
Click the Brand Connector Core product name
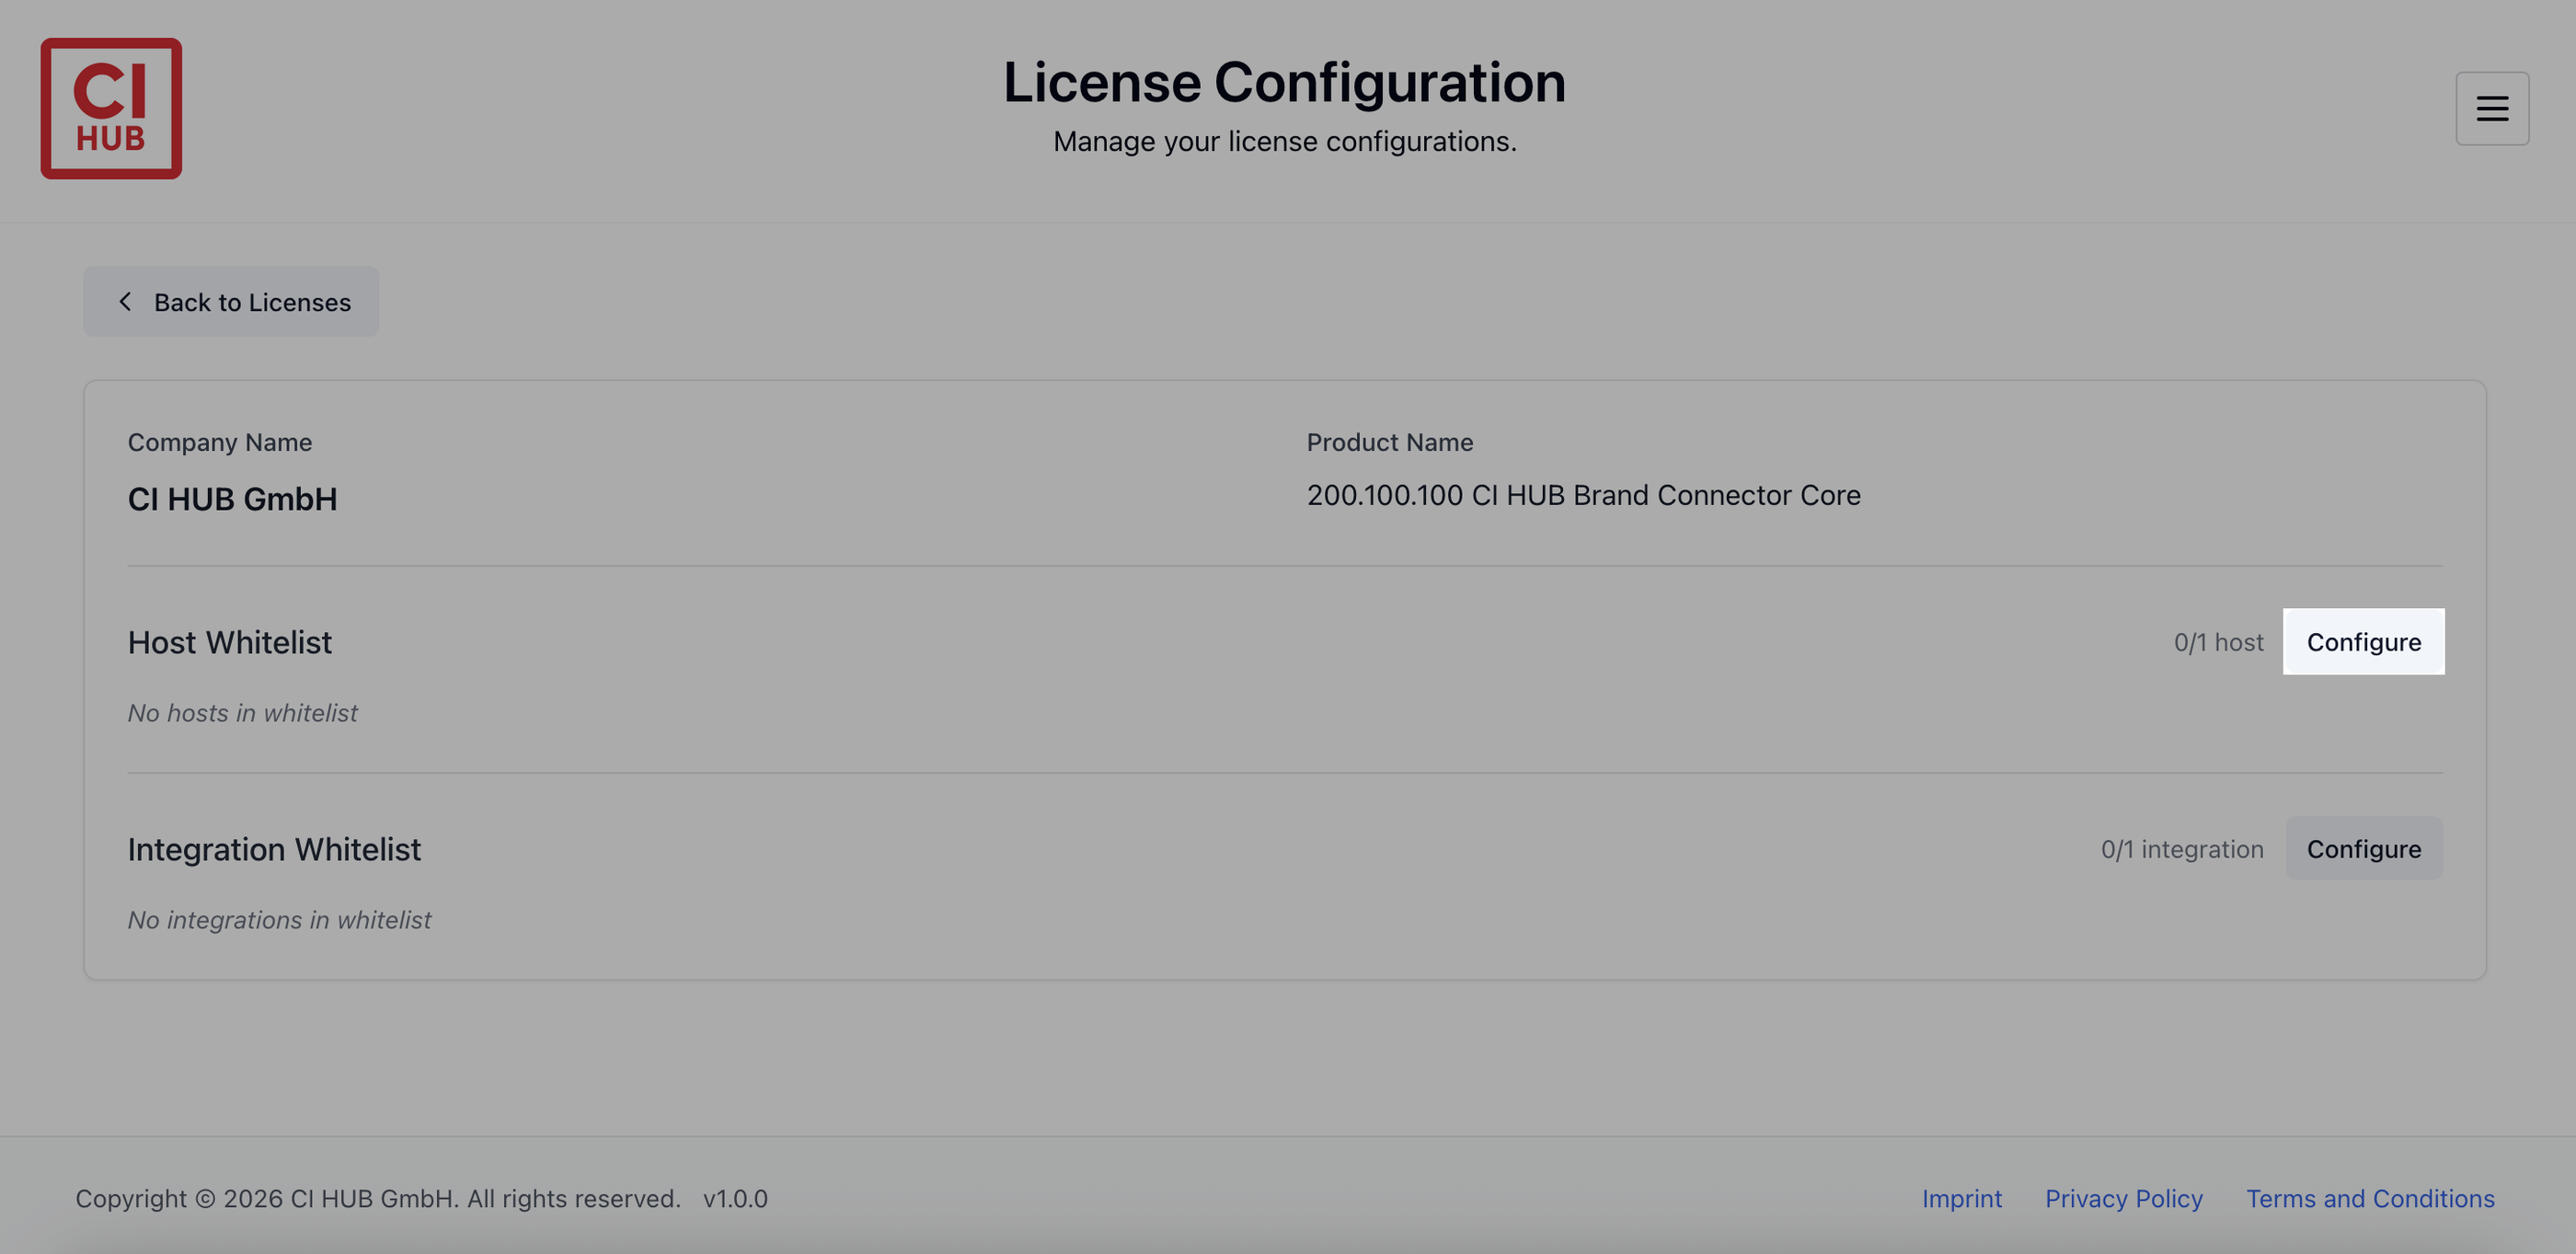click(x=1583, y=495)
